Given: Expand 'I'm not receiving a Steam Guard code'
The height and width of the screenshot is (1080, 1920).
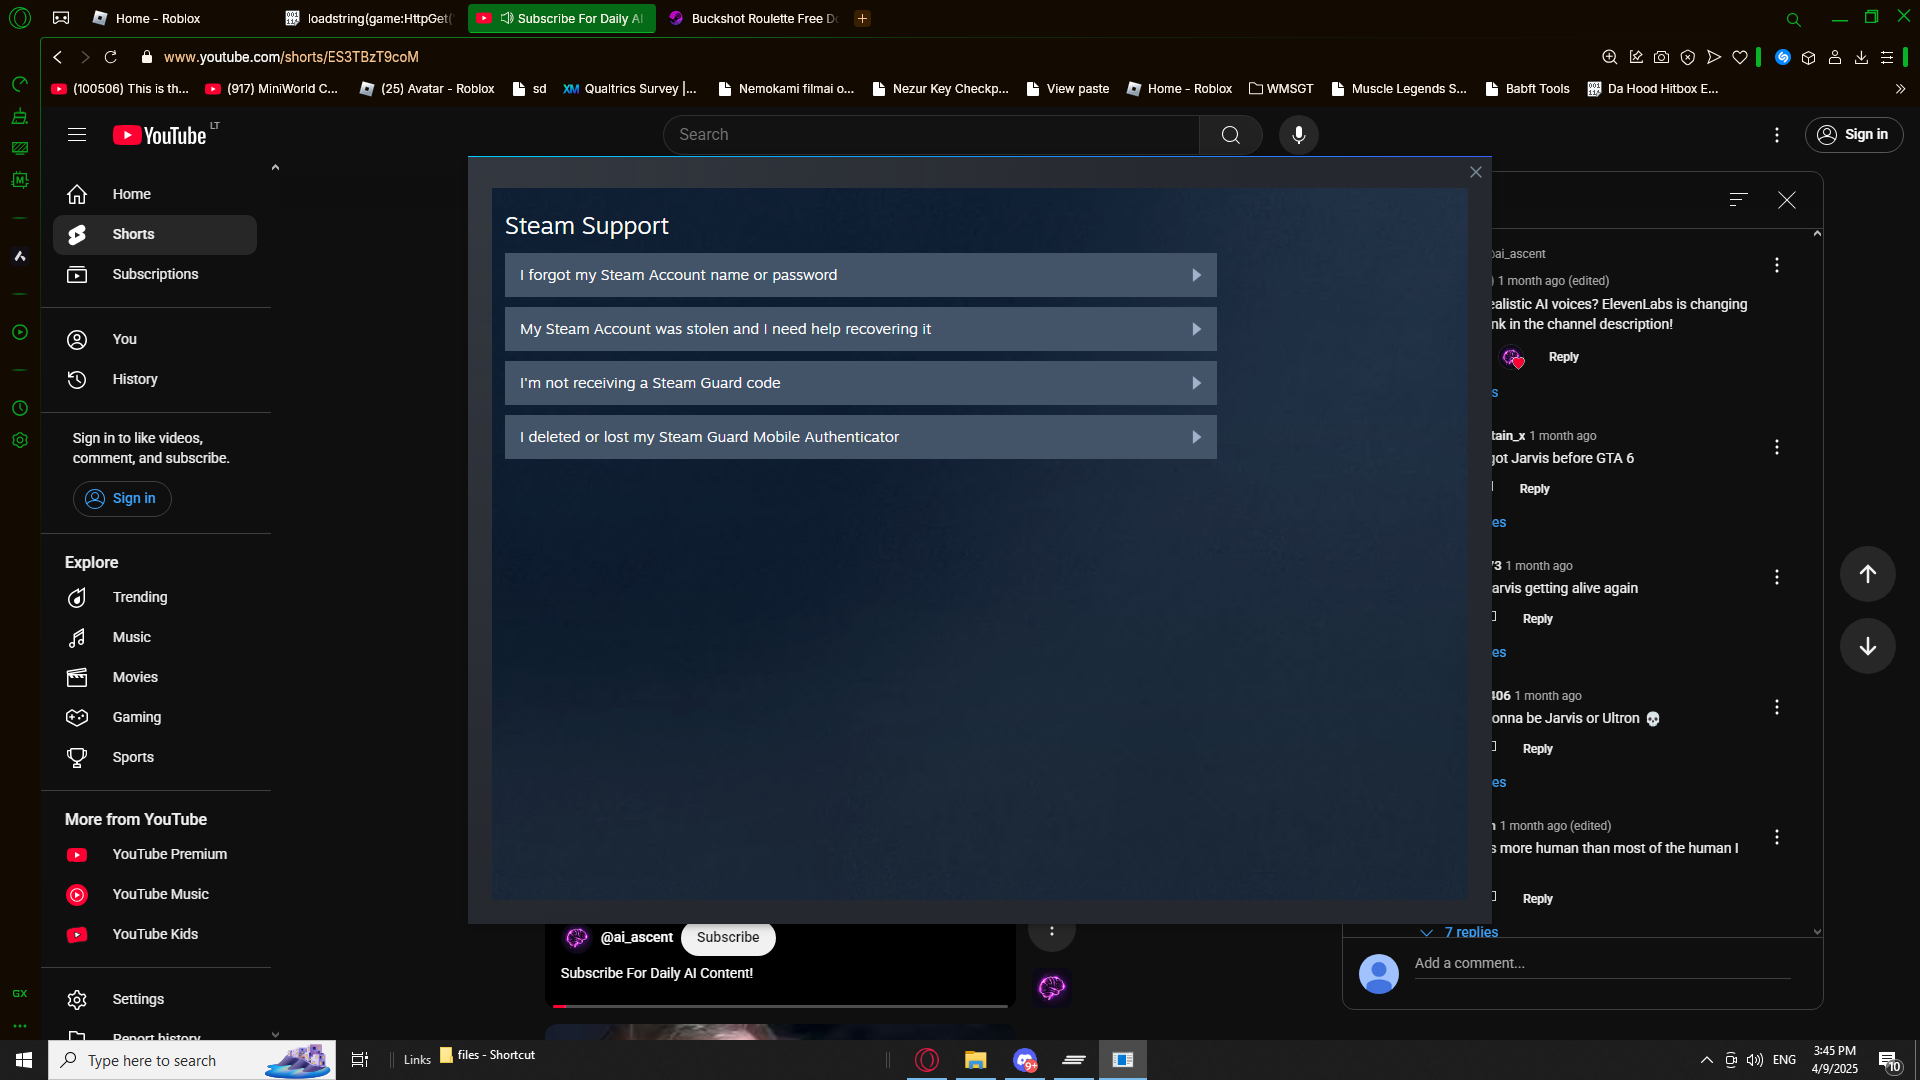Looking at the screenshot, I should pyautogui.click(x=861, y=383).
